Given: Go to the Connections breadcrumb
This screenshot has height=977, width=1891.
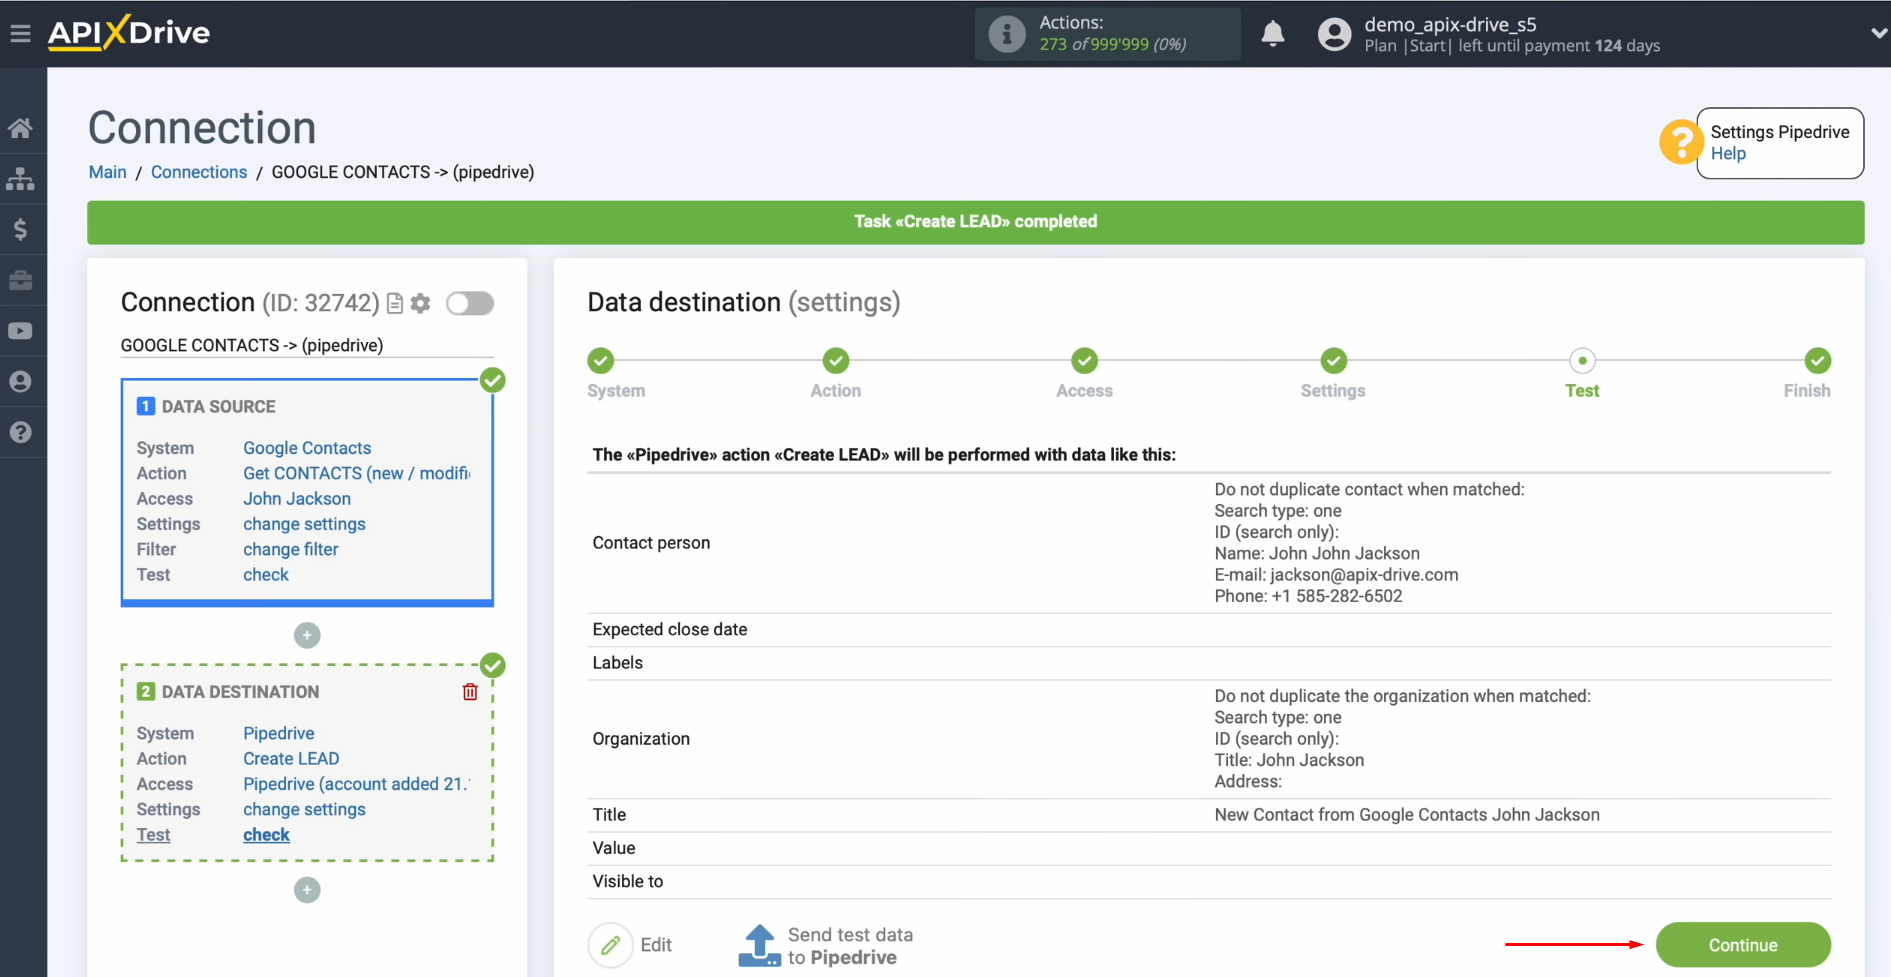Looking at the screenshot, I should pos(199,172).
